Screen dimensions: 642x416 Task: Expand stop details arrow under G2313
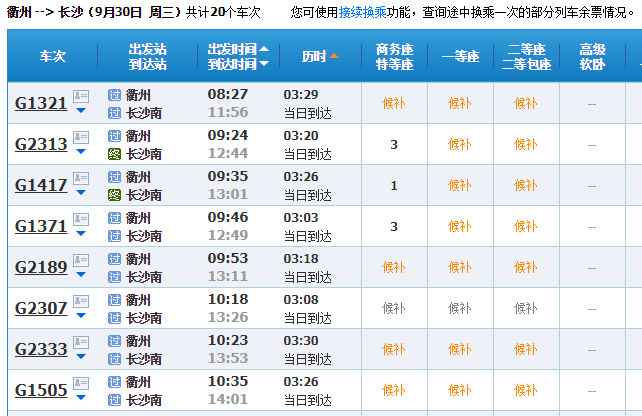(81, 151)
